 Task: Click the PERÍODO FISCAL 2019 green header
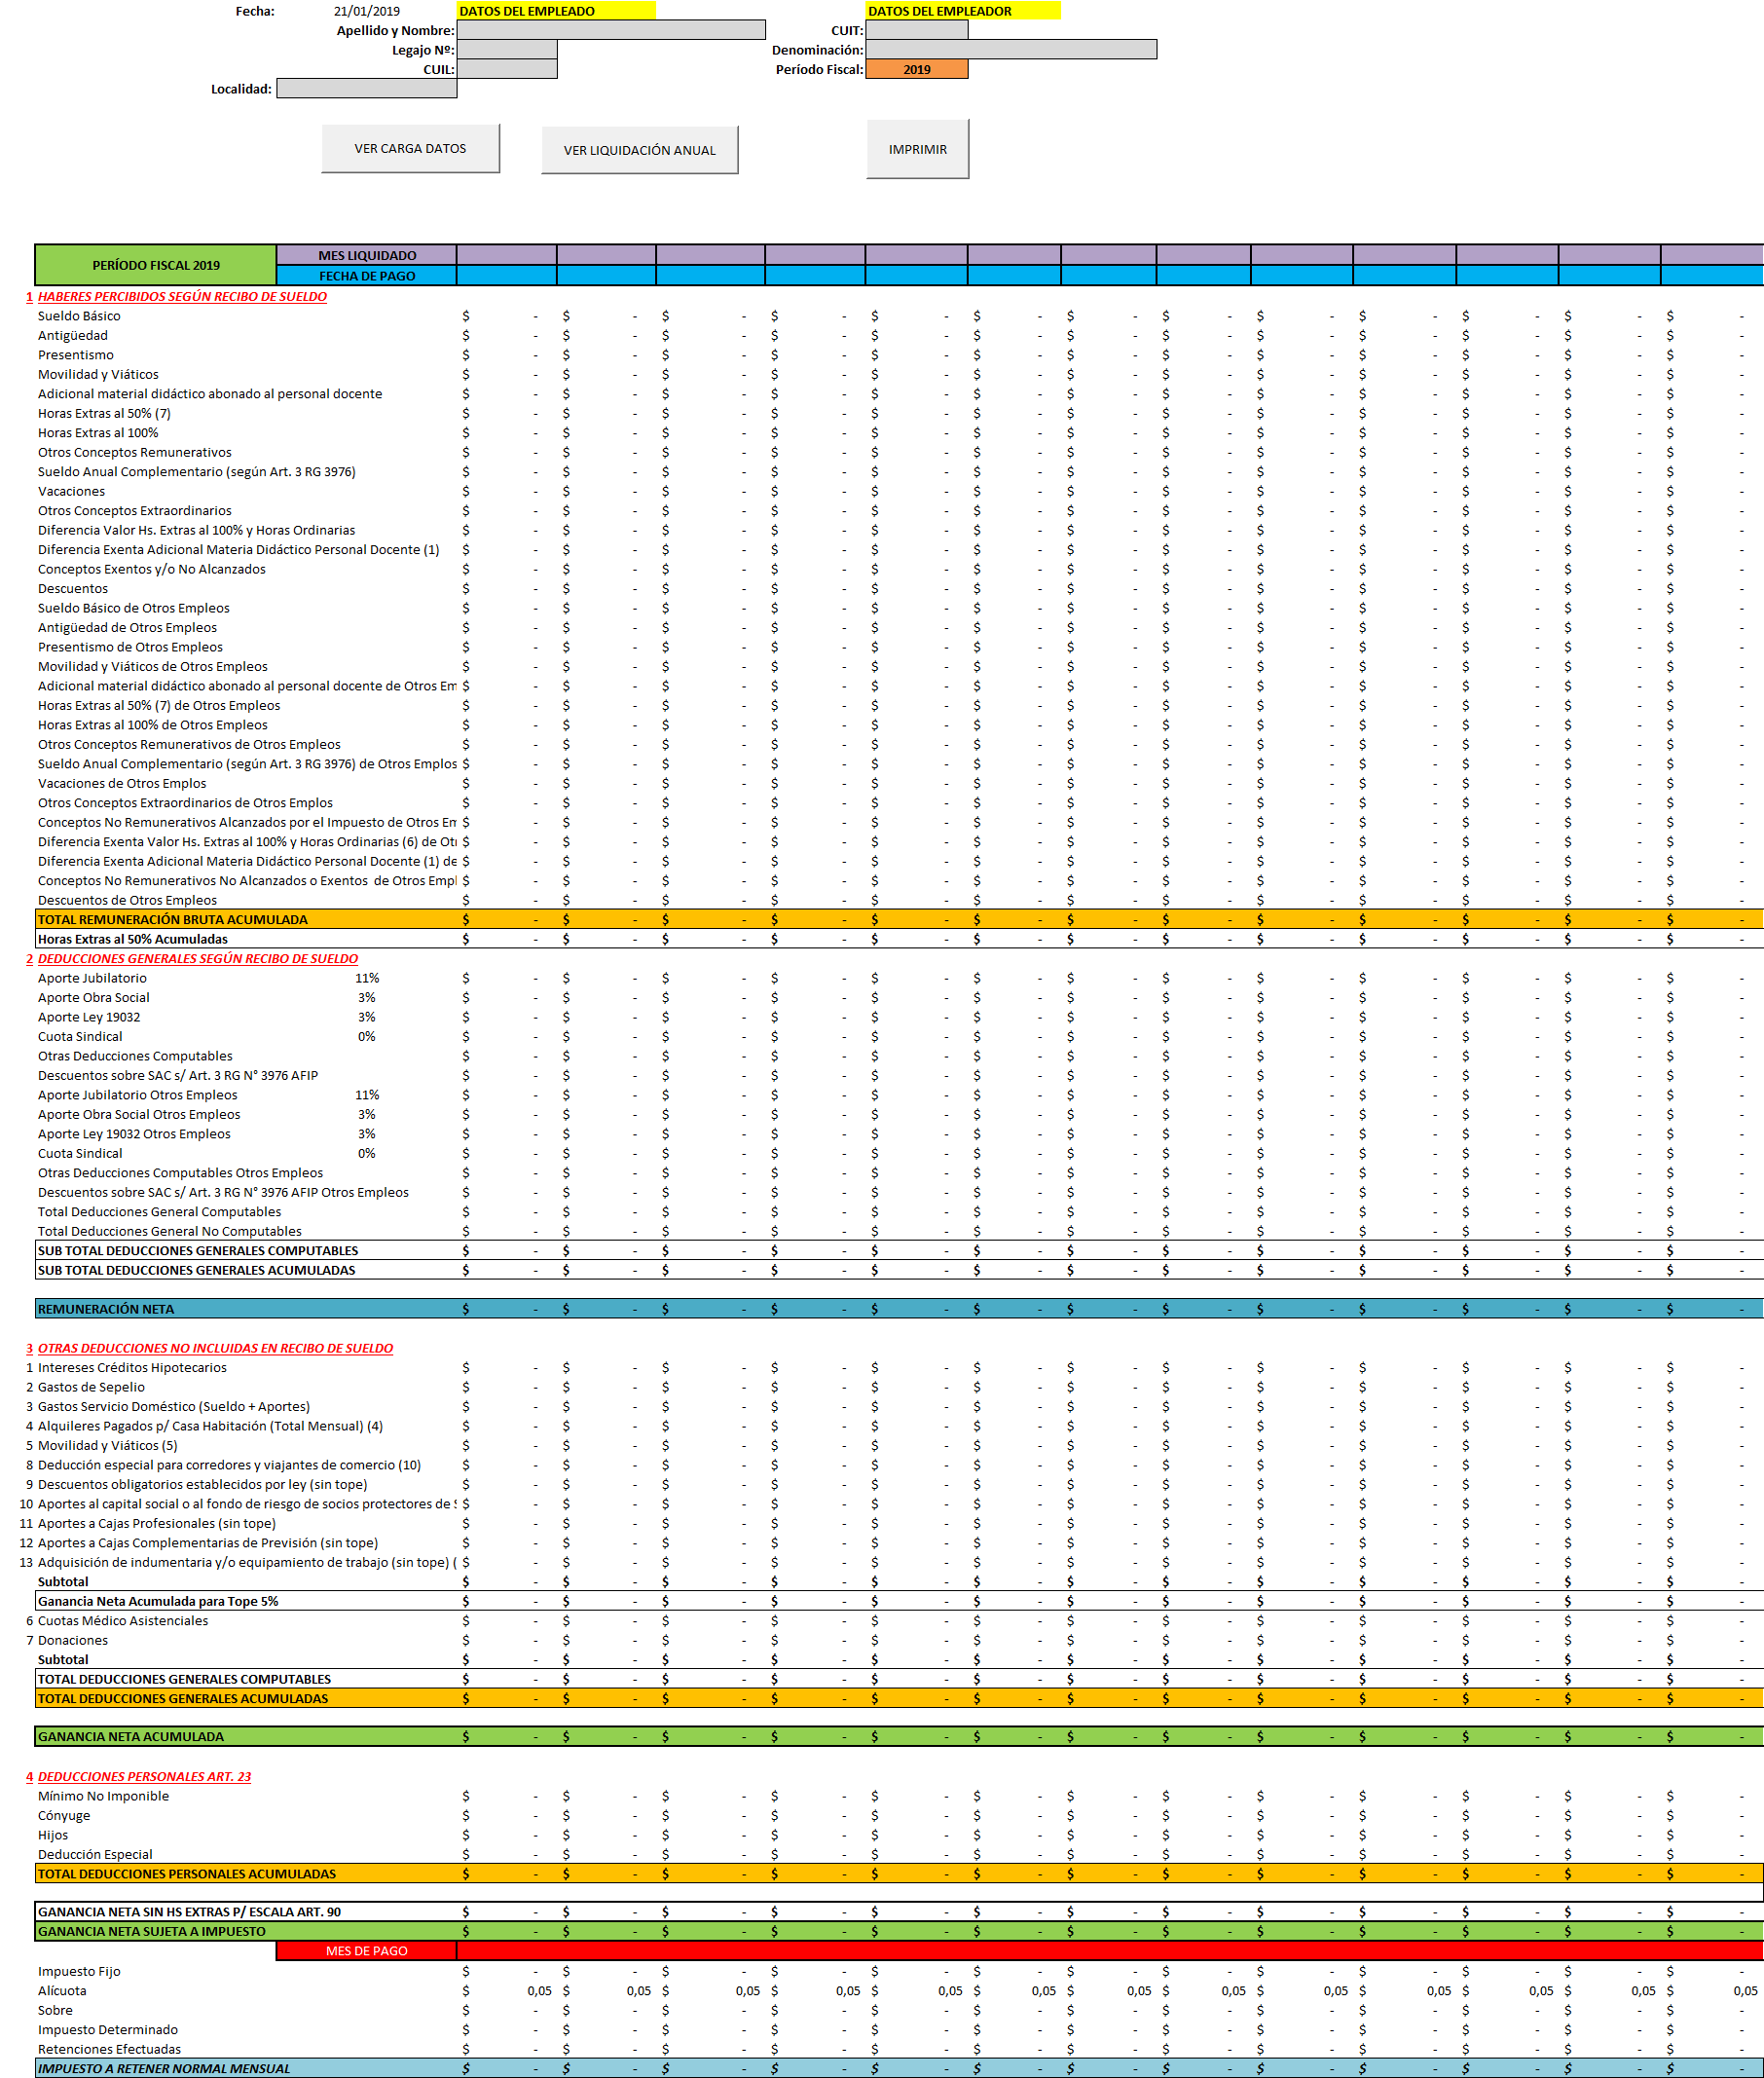tap(156, 265)
